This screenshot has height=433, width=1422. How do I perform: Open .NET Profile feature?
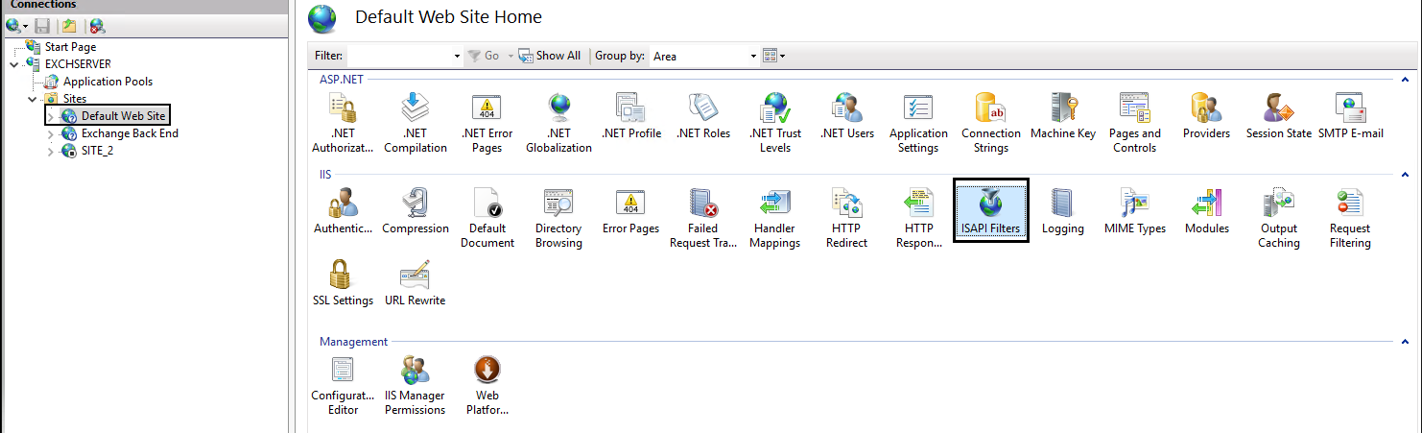pyautogui.click(x=631, y=116)
